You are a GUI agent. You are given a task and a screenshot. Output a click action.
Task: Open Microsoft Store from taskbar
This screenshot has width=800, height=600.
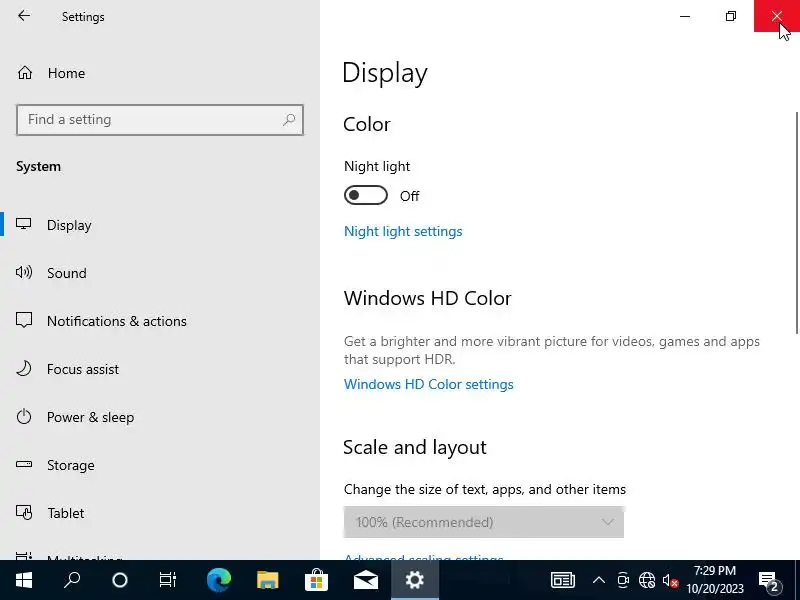(316, 580)
